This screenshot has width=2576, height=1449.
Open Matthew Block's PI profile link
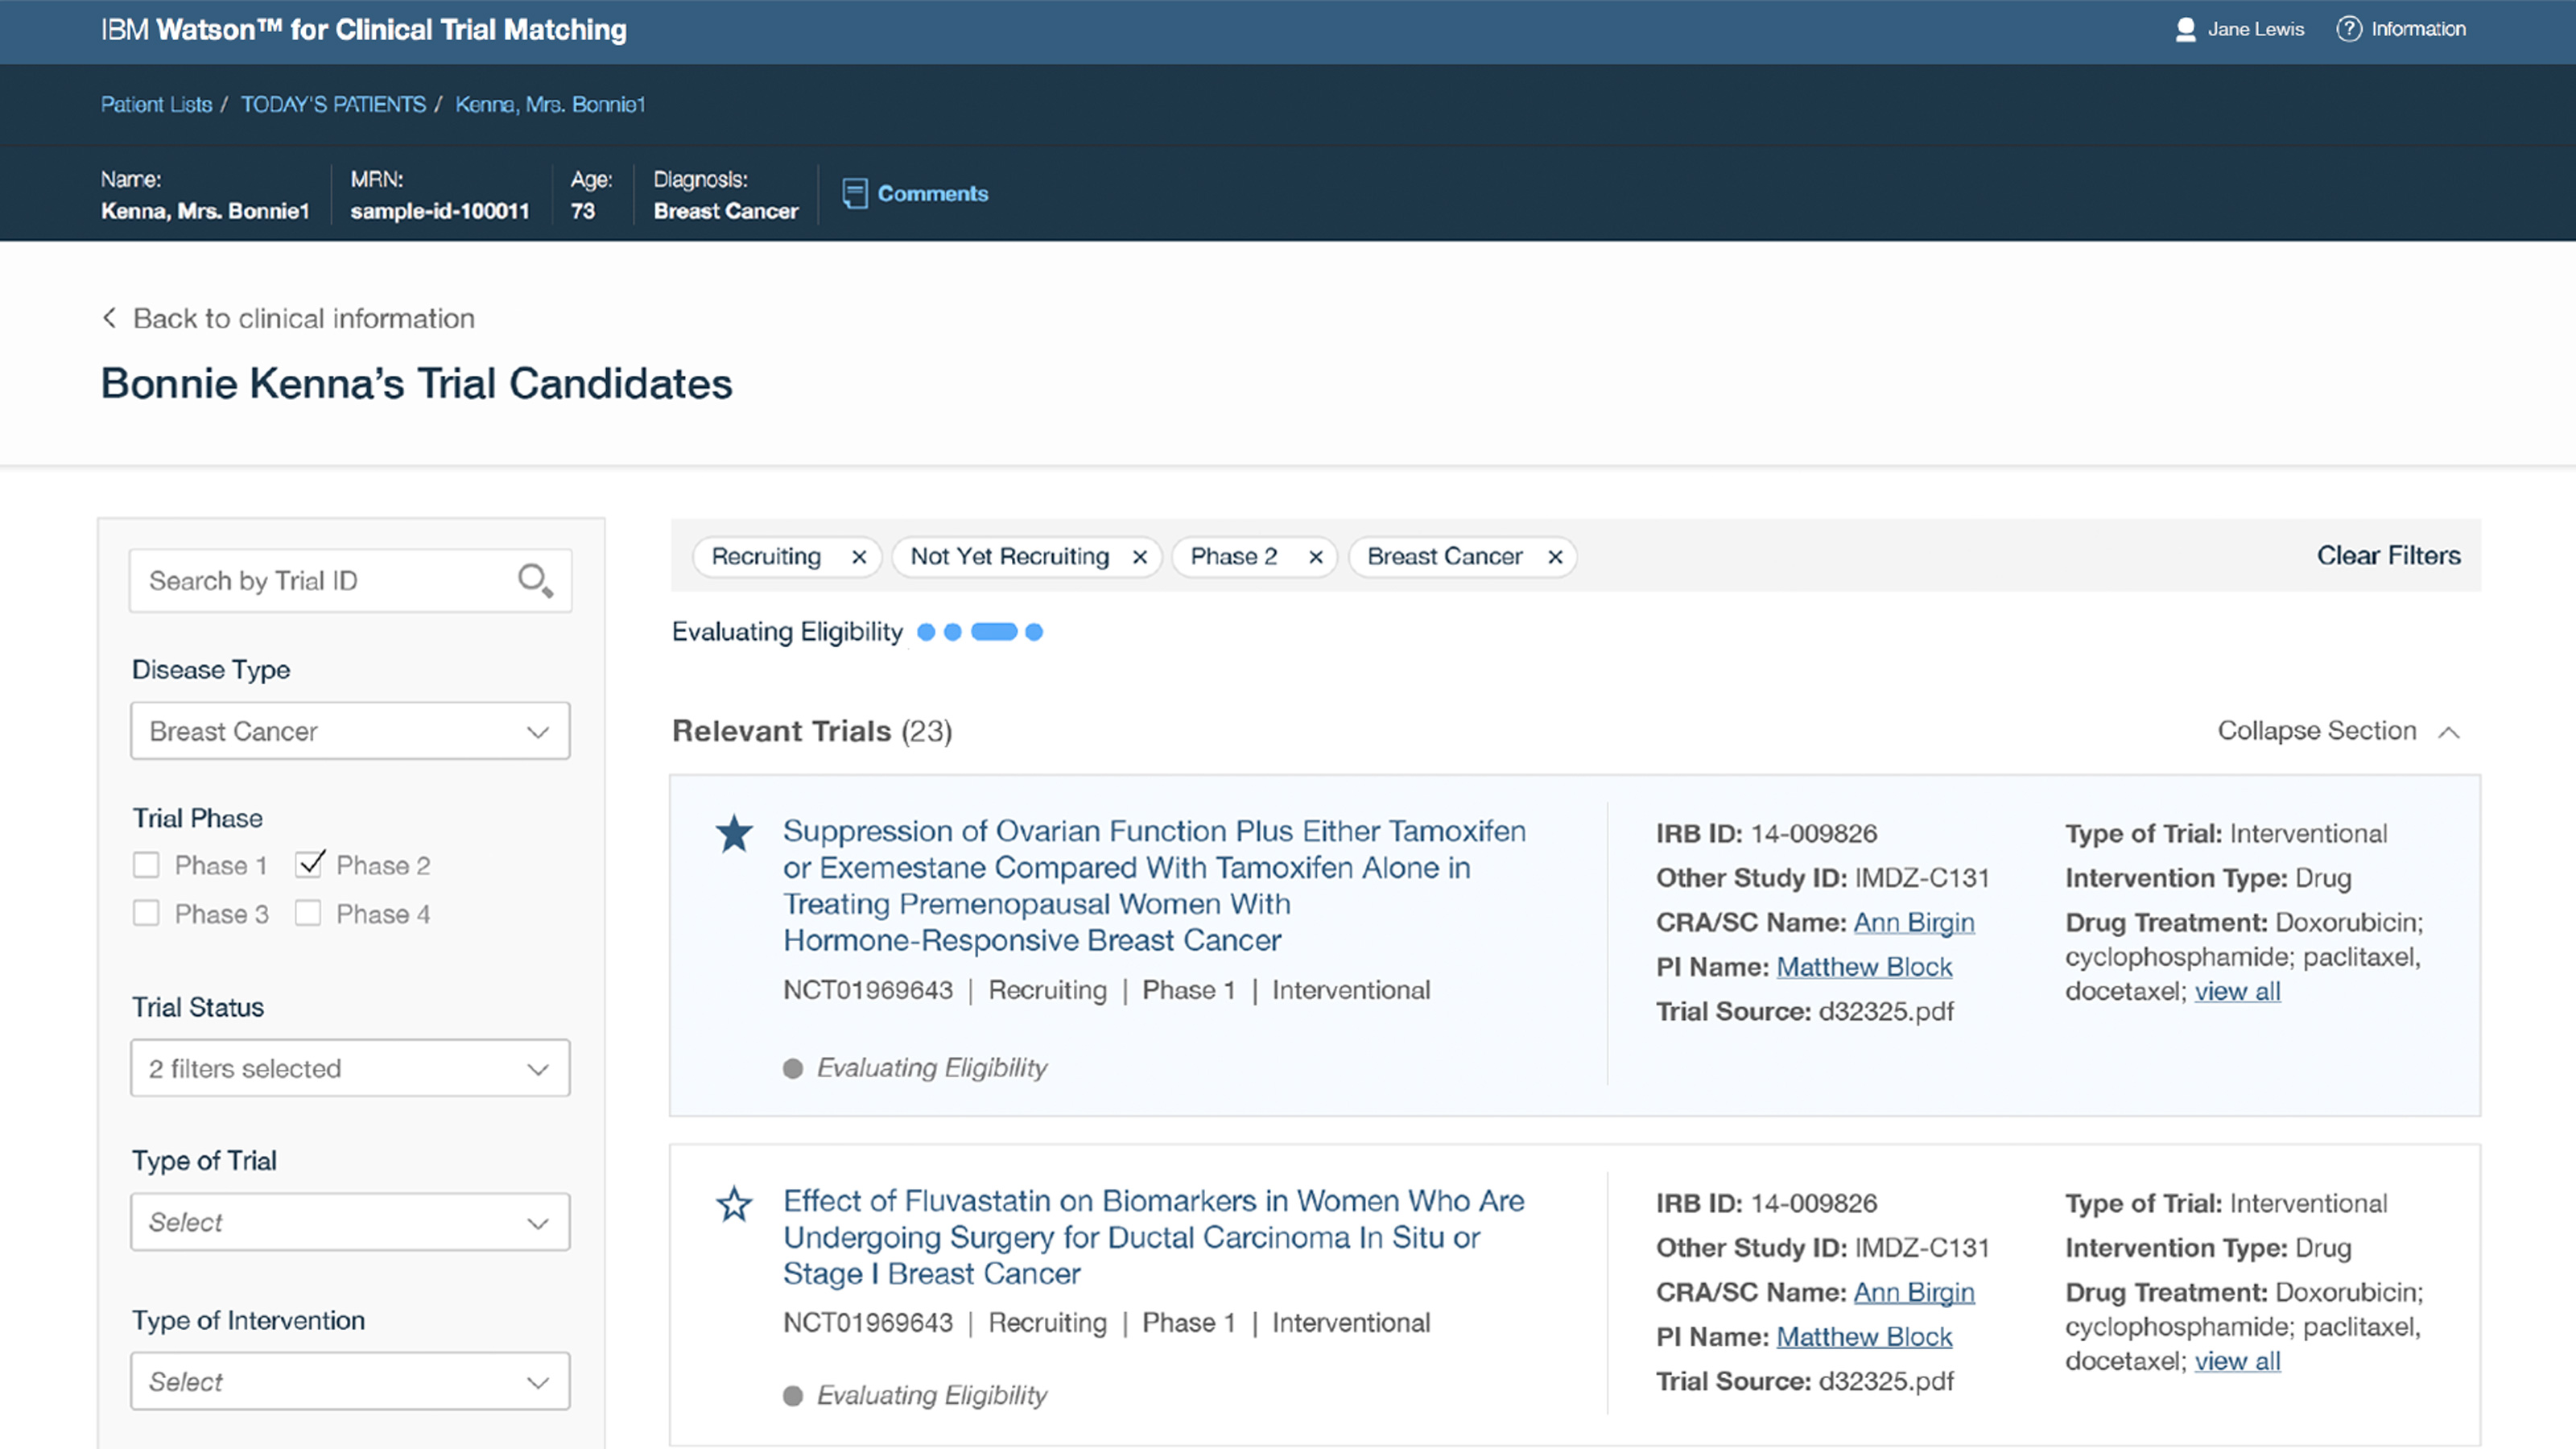point(1864,966)
